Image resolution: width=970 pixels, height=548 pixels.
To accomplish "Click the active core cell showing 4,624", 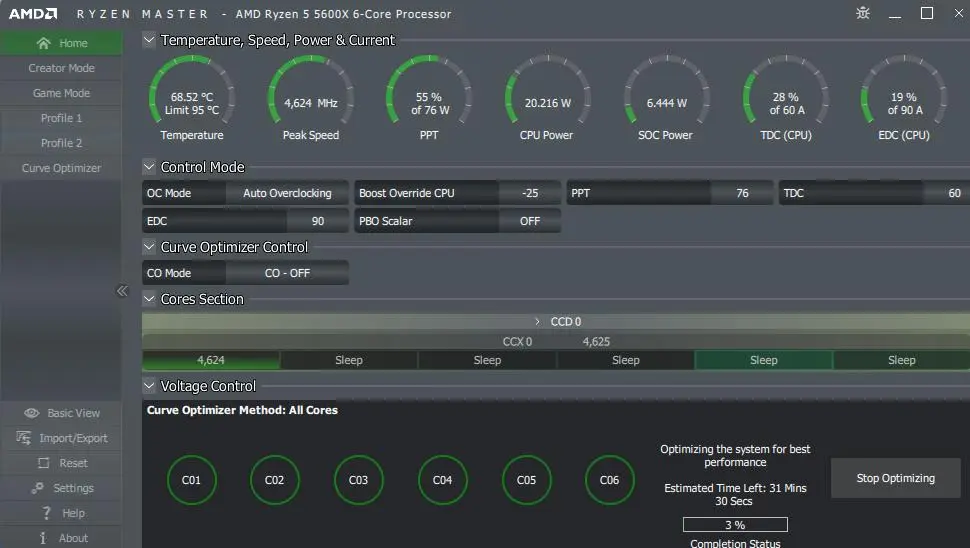I will 211,360.
